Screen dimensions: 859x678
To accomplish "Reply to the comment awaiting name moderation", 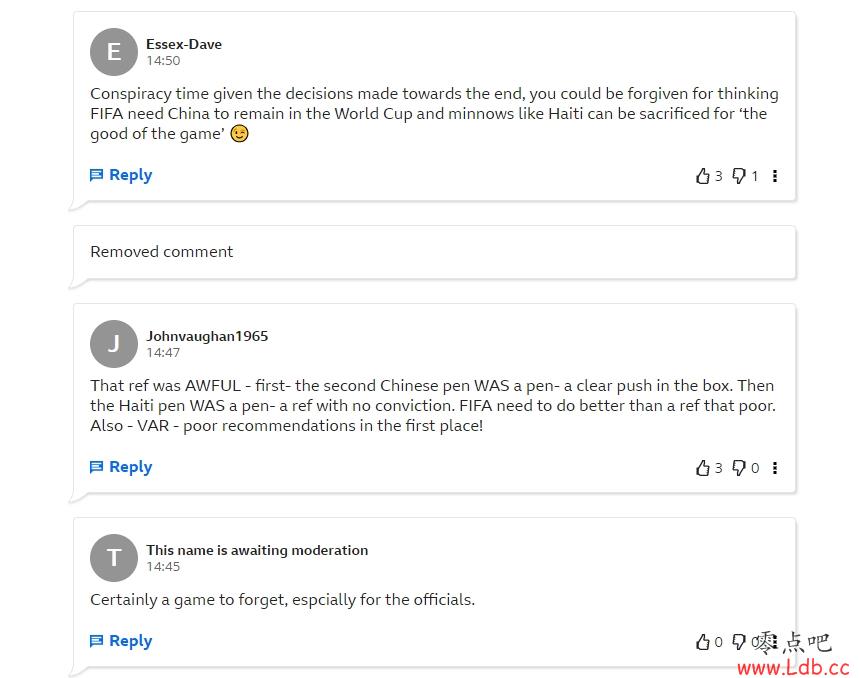I will click(x=121, y=641).
